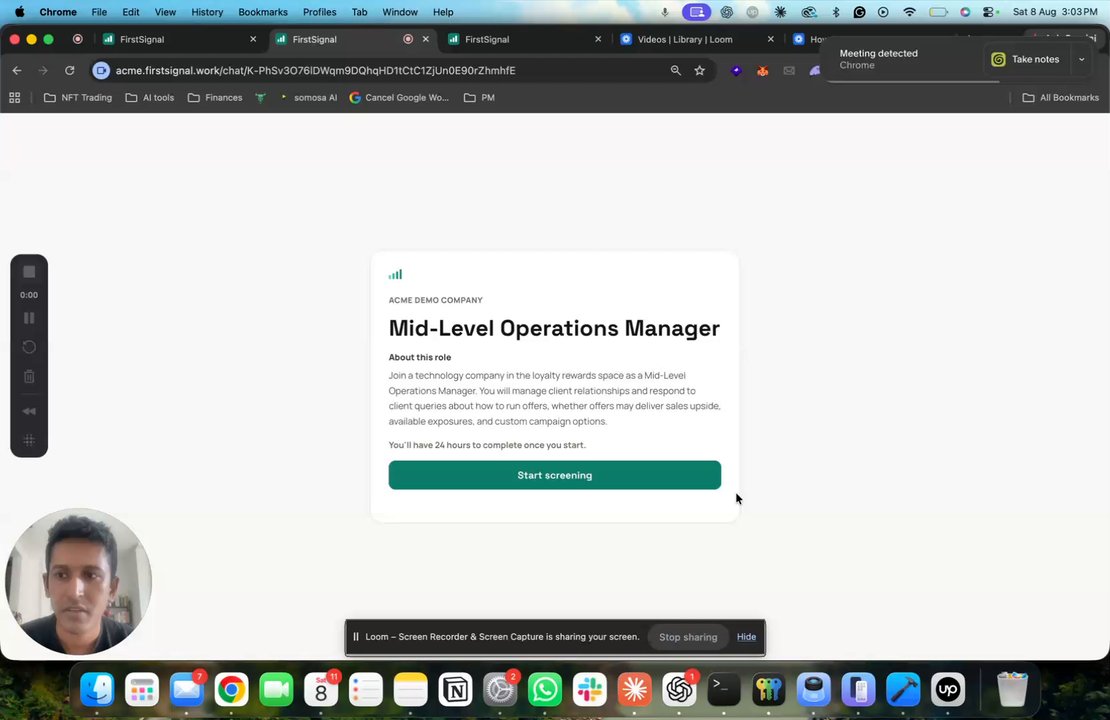Open the zoom magnifier in address bar

point(675,70)
